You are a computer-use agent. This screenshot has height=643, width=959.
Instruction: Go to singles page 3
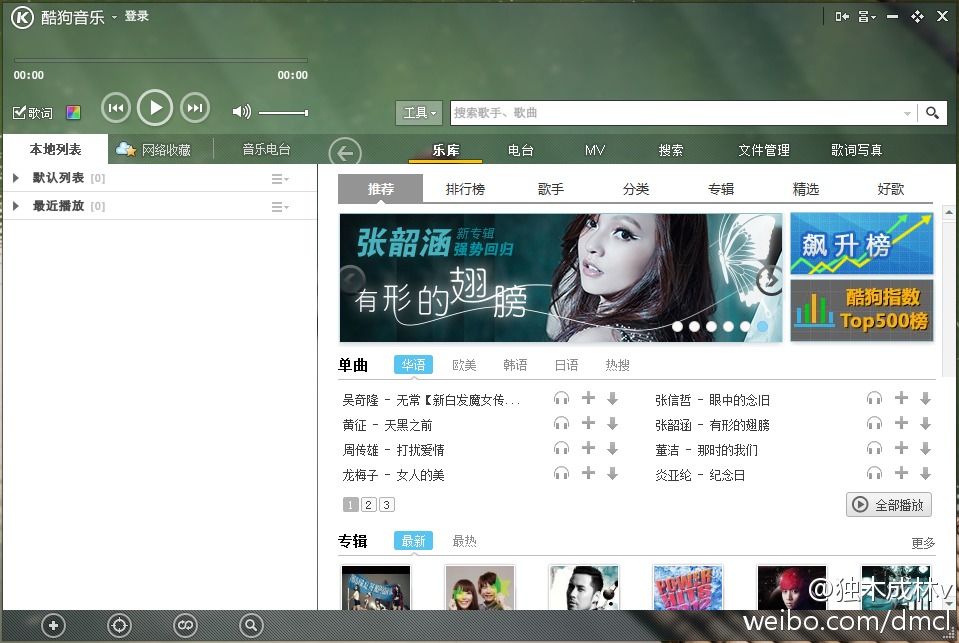coord(387,505)
